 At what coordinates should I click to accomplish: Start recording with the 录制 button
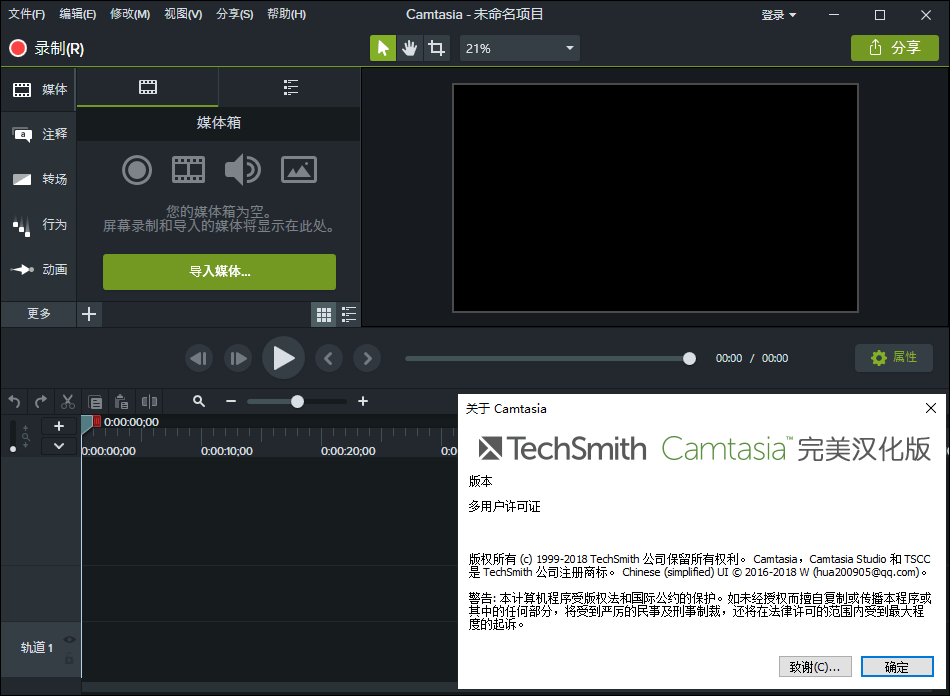(47, 48)
